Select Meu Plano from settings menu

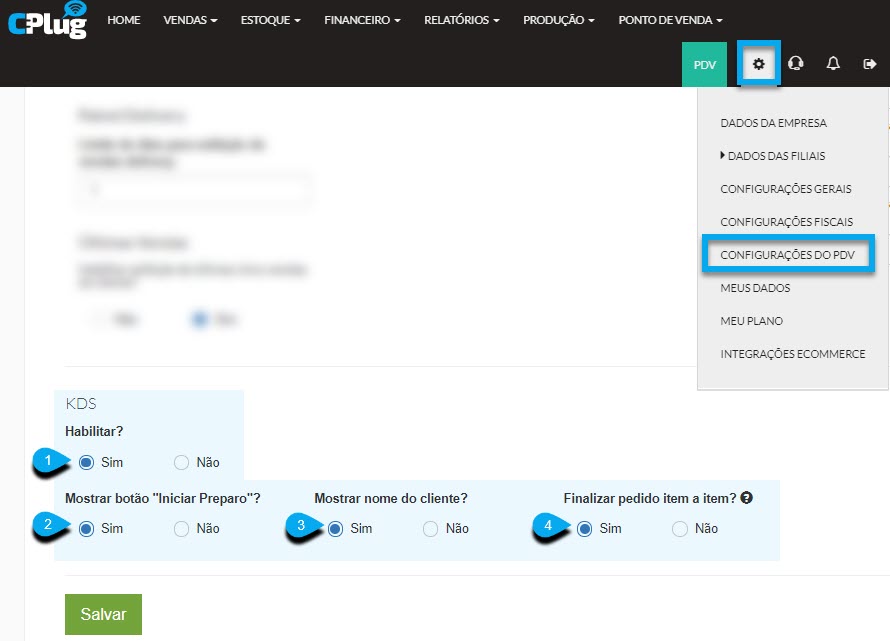point(752,321)
